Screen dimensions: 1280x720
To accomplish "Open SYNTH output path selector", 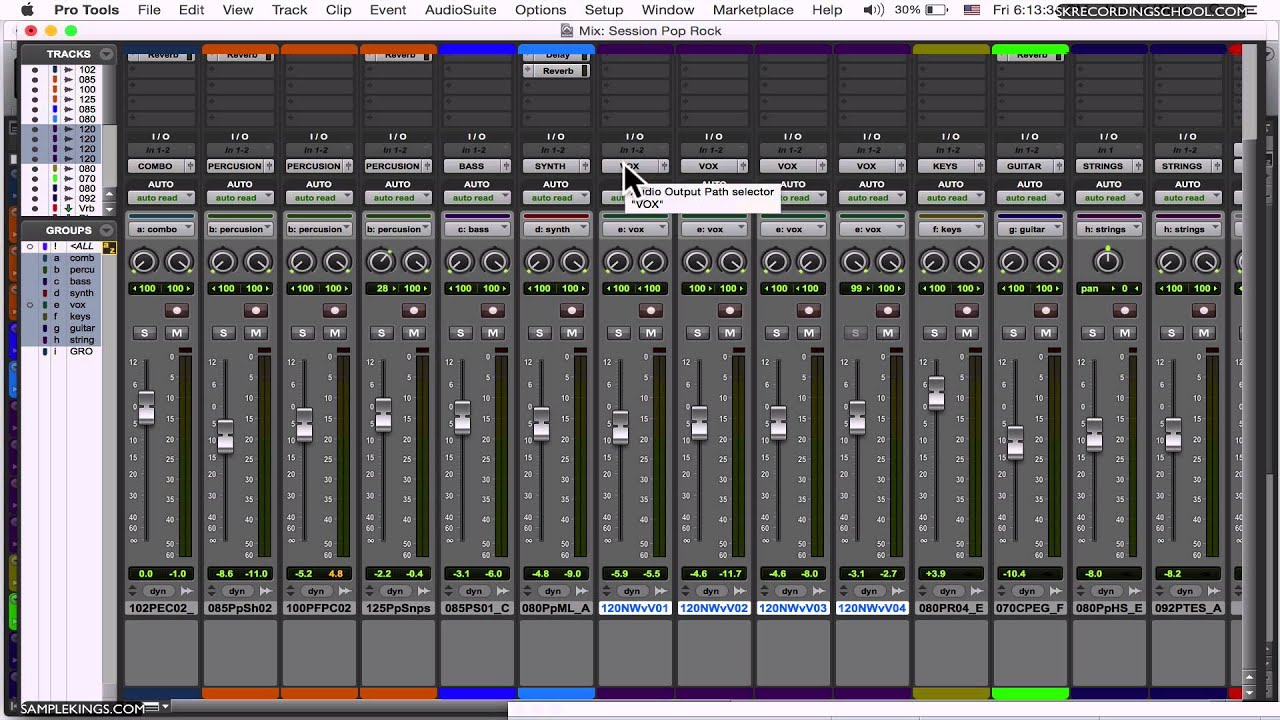I will pos(550,166).
